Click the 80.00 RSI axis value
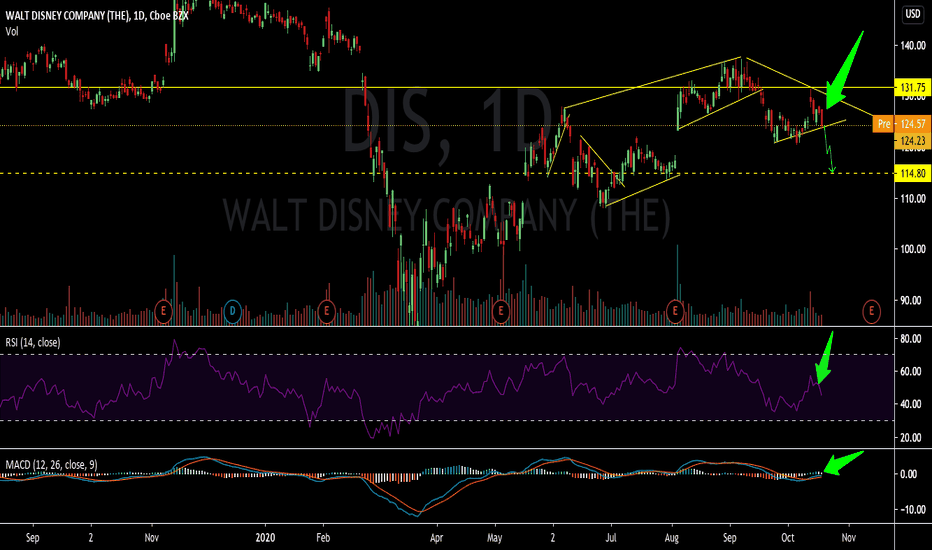 coord(911,339)
